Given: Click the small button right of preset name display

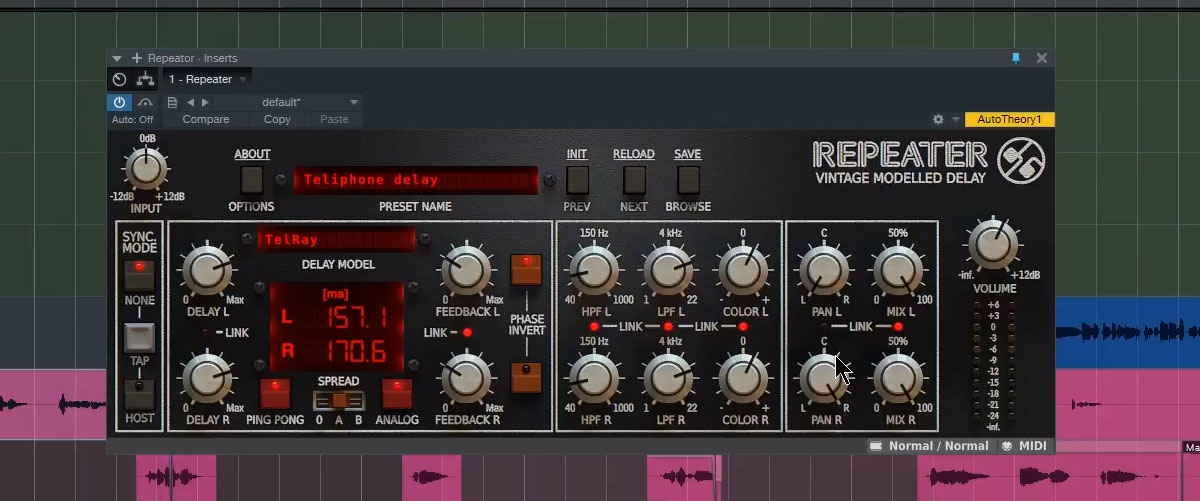Looking at the screenshot, I should coord(549,180).
